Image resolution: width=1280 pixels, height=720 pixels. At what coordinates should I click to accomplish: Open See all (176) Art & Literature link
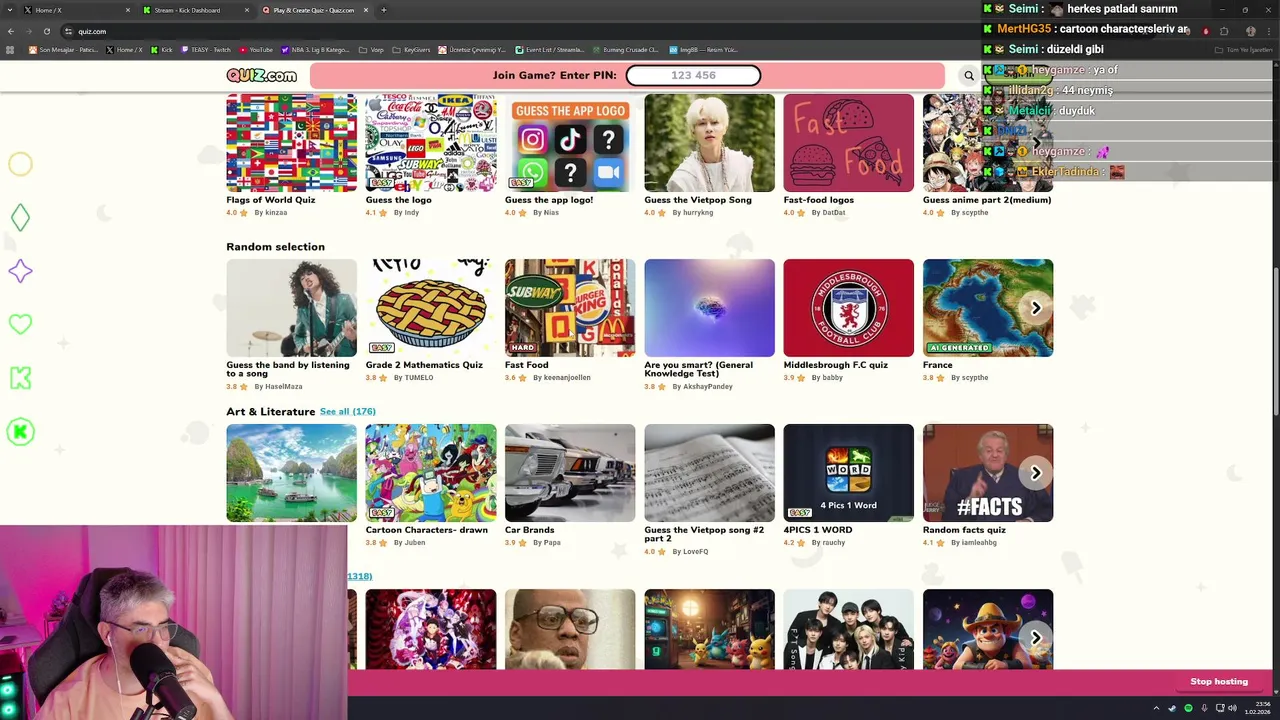click(x=347, y=411)
